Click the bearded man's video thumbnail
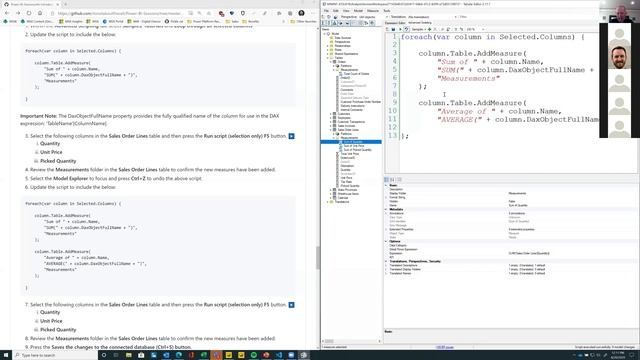Screen dimensions: 640x360 coord(619,58)
